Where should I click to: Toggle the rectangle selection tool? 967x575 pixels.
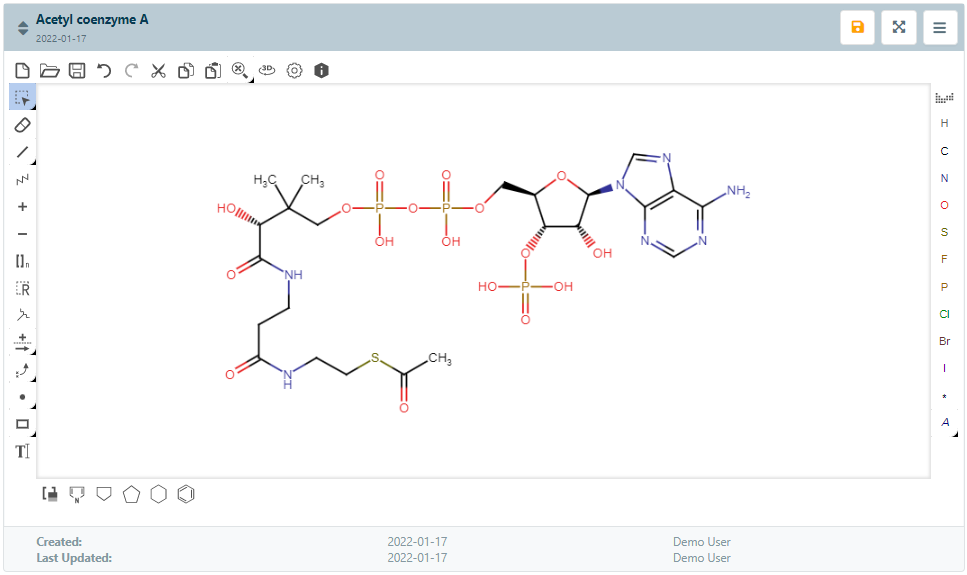[23, 98]
